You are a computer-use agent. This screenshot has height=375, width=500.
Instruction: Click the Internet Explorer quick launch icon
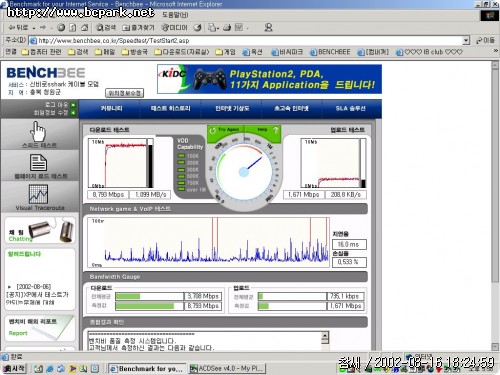[50, 369]
